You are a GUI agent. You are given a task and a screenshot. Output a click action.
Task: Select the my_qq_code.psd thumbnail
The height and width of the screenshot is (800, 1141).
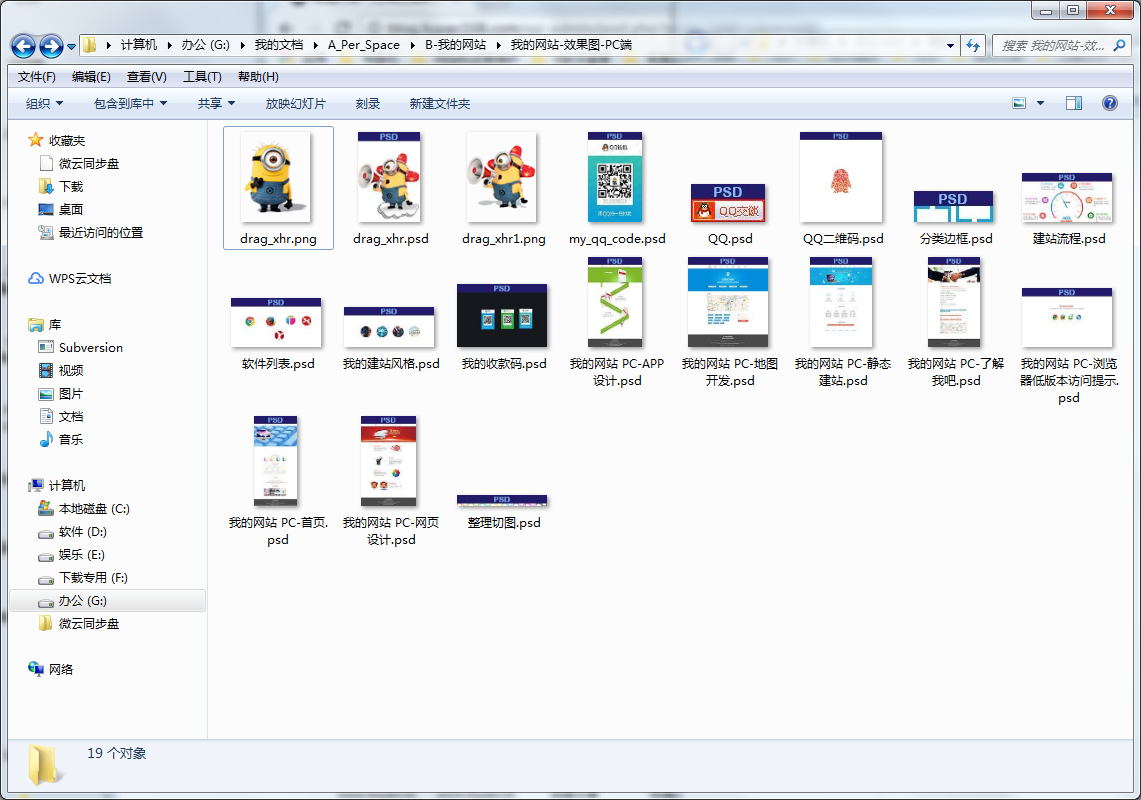point(615,178)
